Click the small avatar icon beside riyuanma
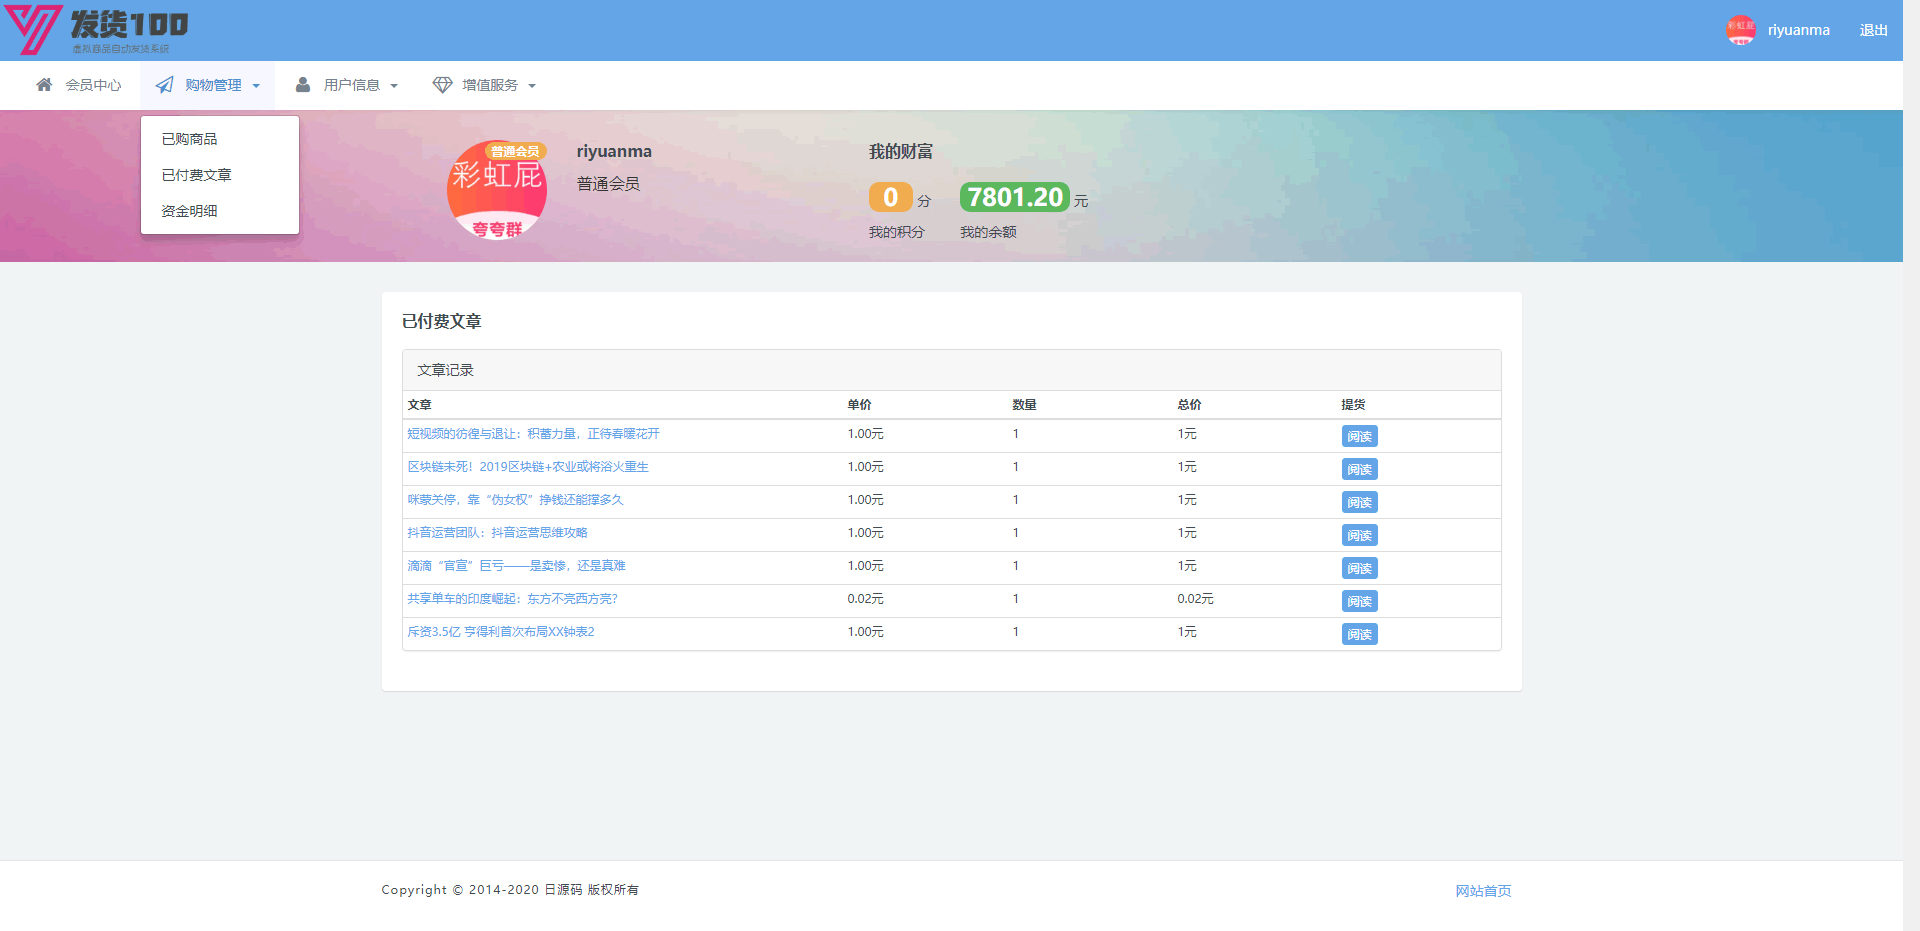 pos(1740,30)
